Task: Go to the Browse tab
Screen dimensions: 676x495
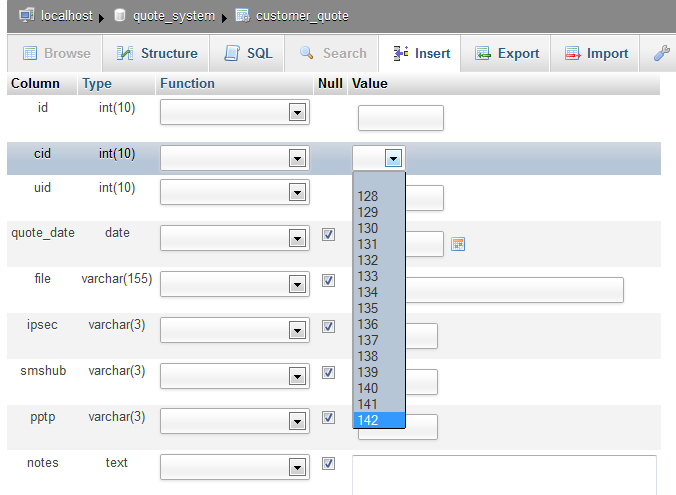Action: [56, 54]
